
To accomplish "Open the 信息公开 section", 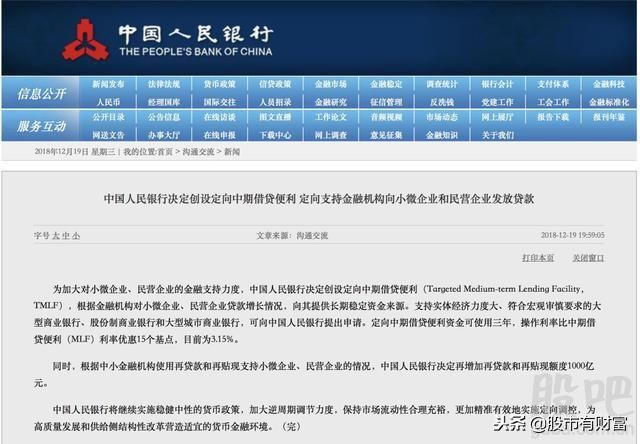I will coord(41,94).
